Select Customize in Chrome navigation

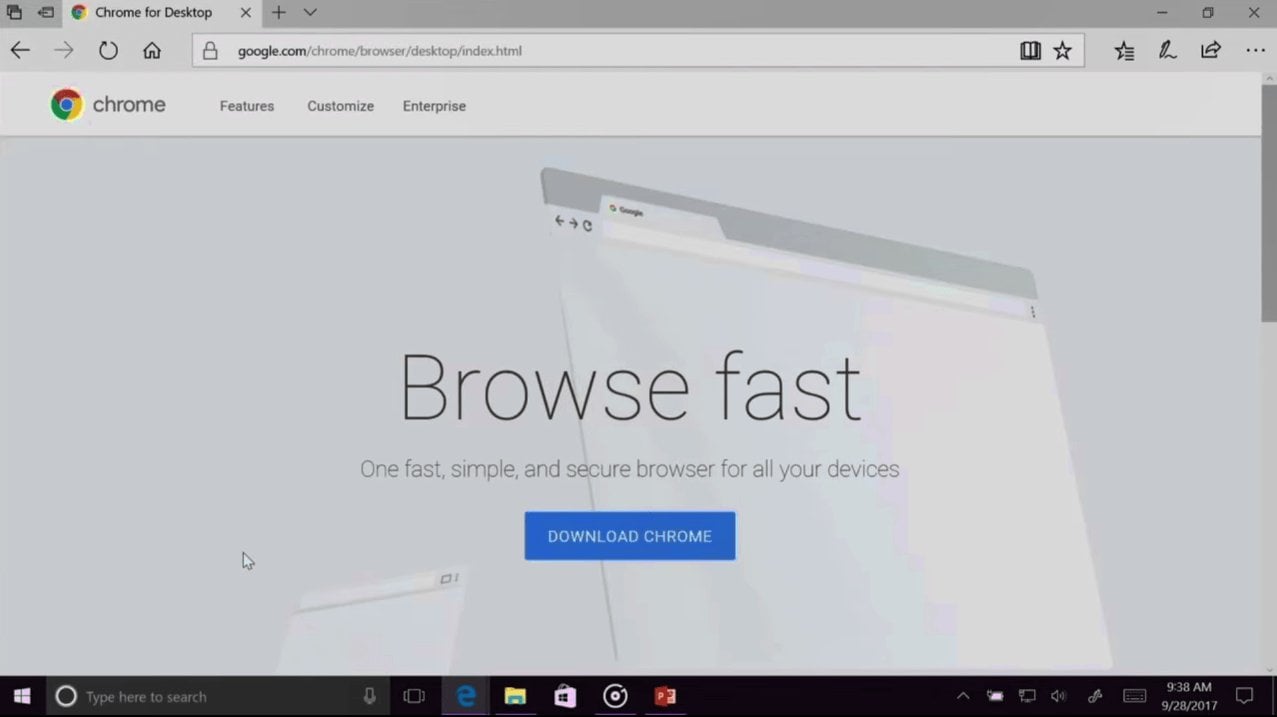click(x=340, y=106)
